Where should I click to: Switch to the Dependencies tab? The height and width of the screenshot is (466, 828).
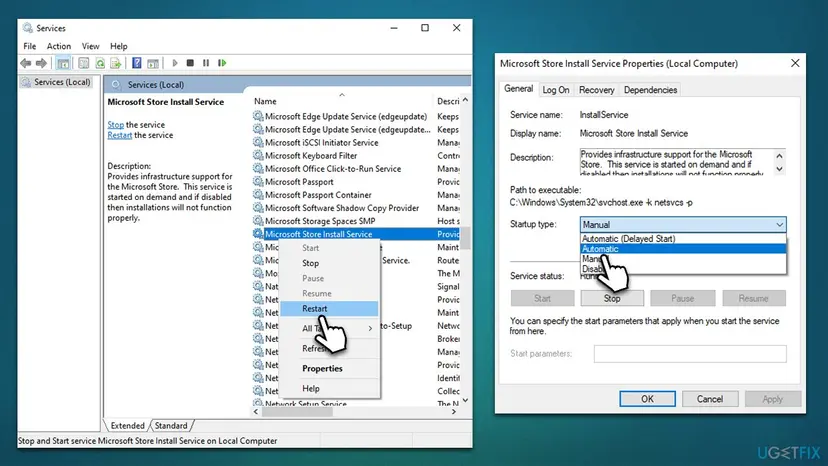650,90
